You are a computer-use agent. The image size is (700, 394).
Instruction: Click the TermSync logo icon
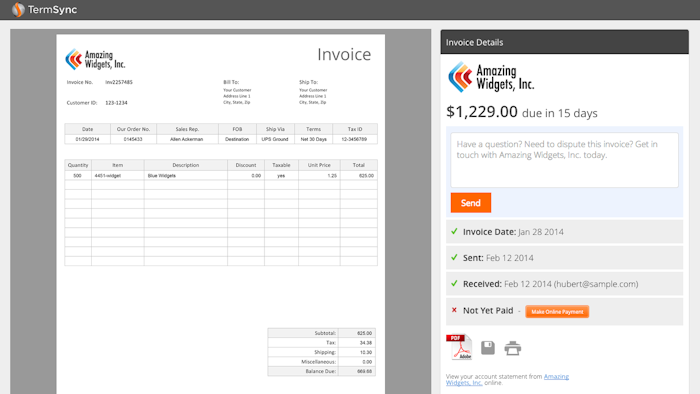18,9
